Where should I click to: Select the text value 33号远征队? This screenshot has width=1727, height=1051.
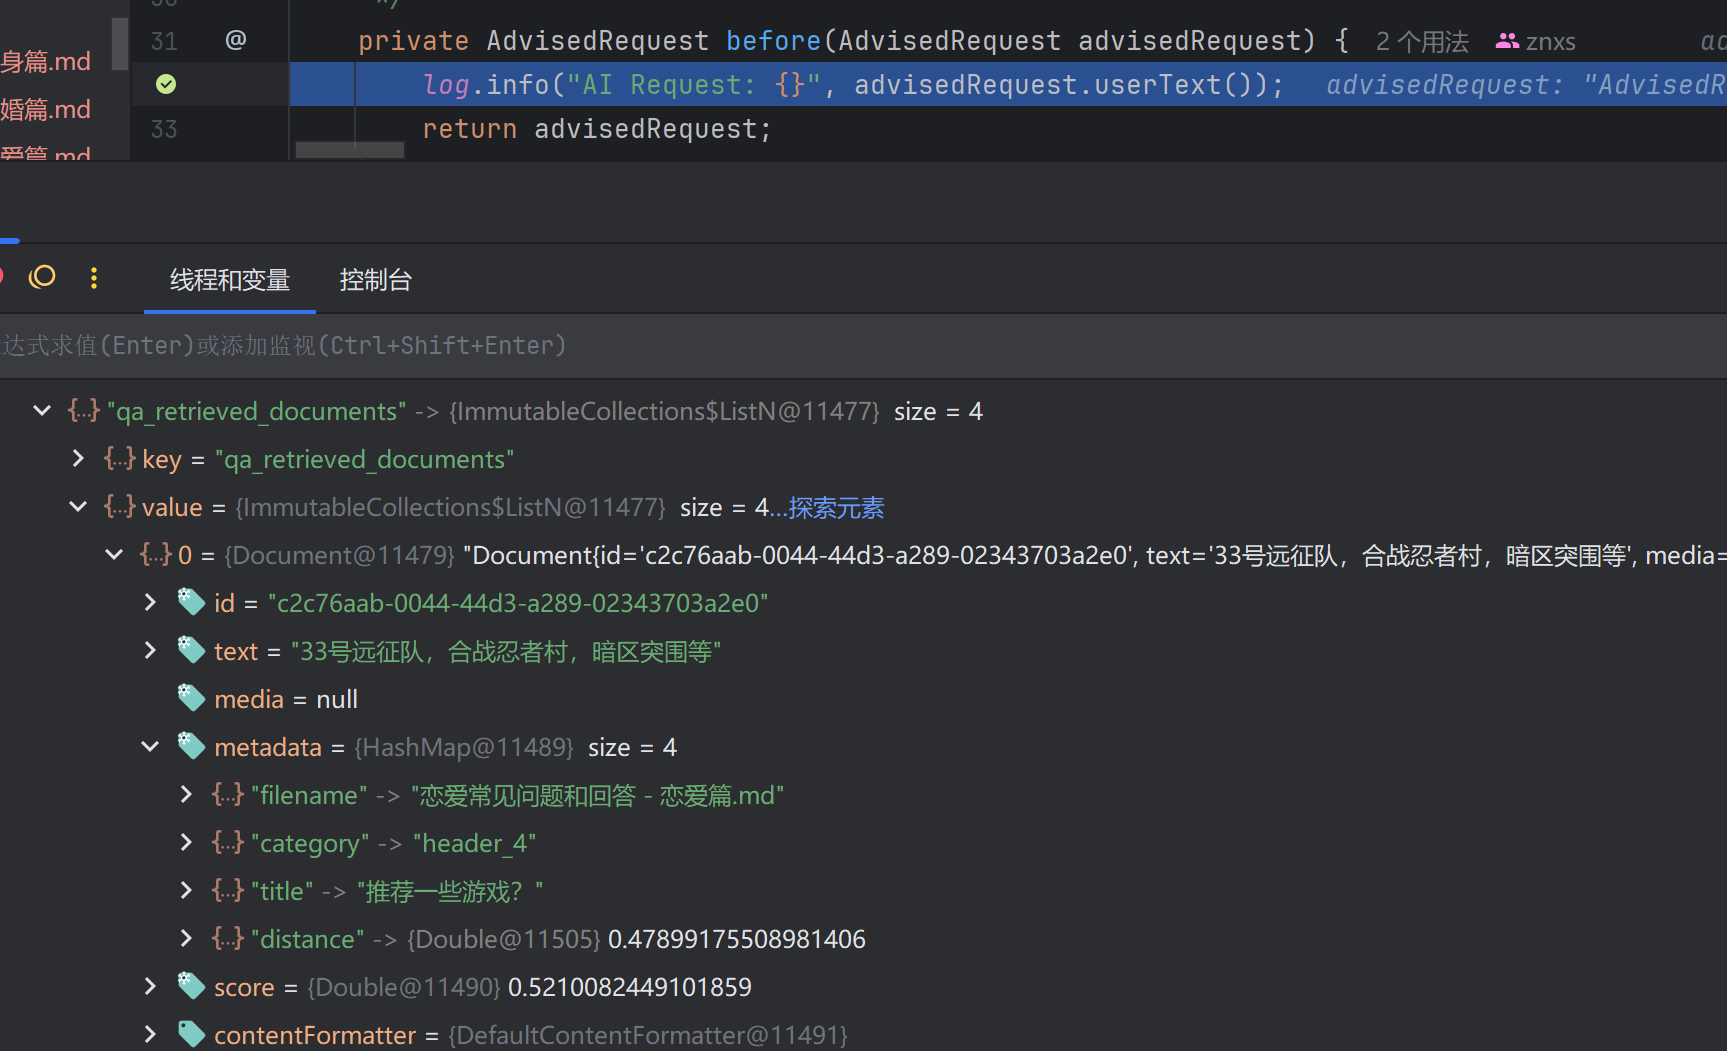506,651
